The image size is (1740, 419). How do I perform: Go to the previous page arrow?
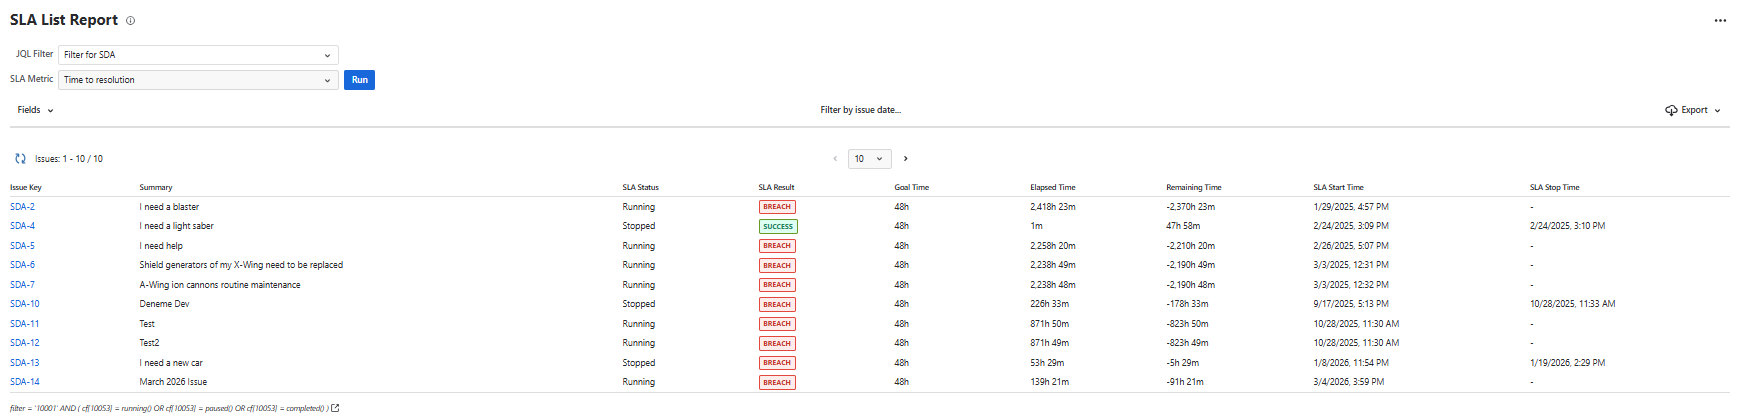click(835, 159)
